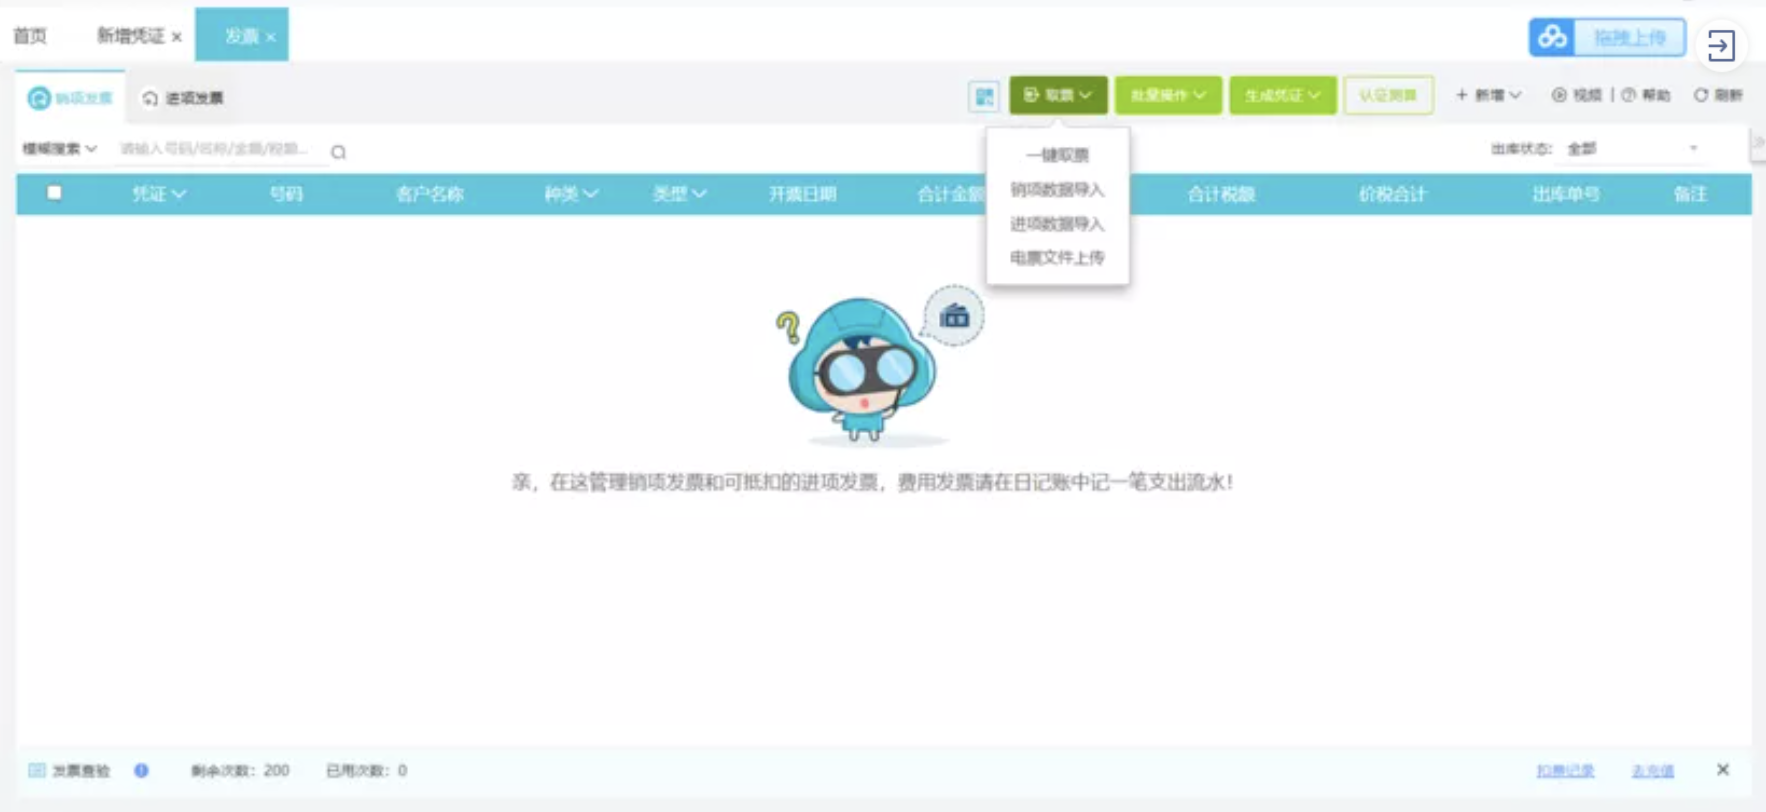Toggle the select-all checkbox in table header
Image resolution: width=1766 pixels, height=812 pixels.
tap(54, 193)
